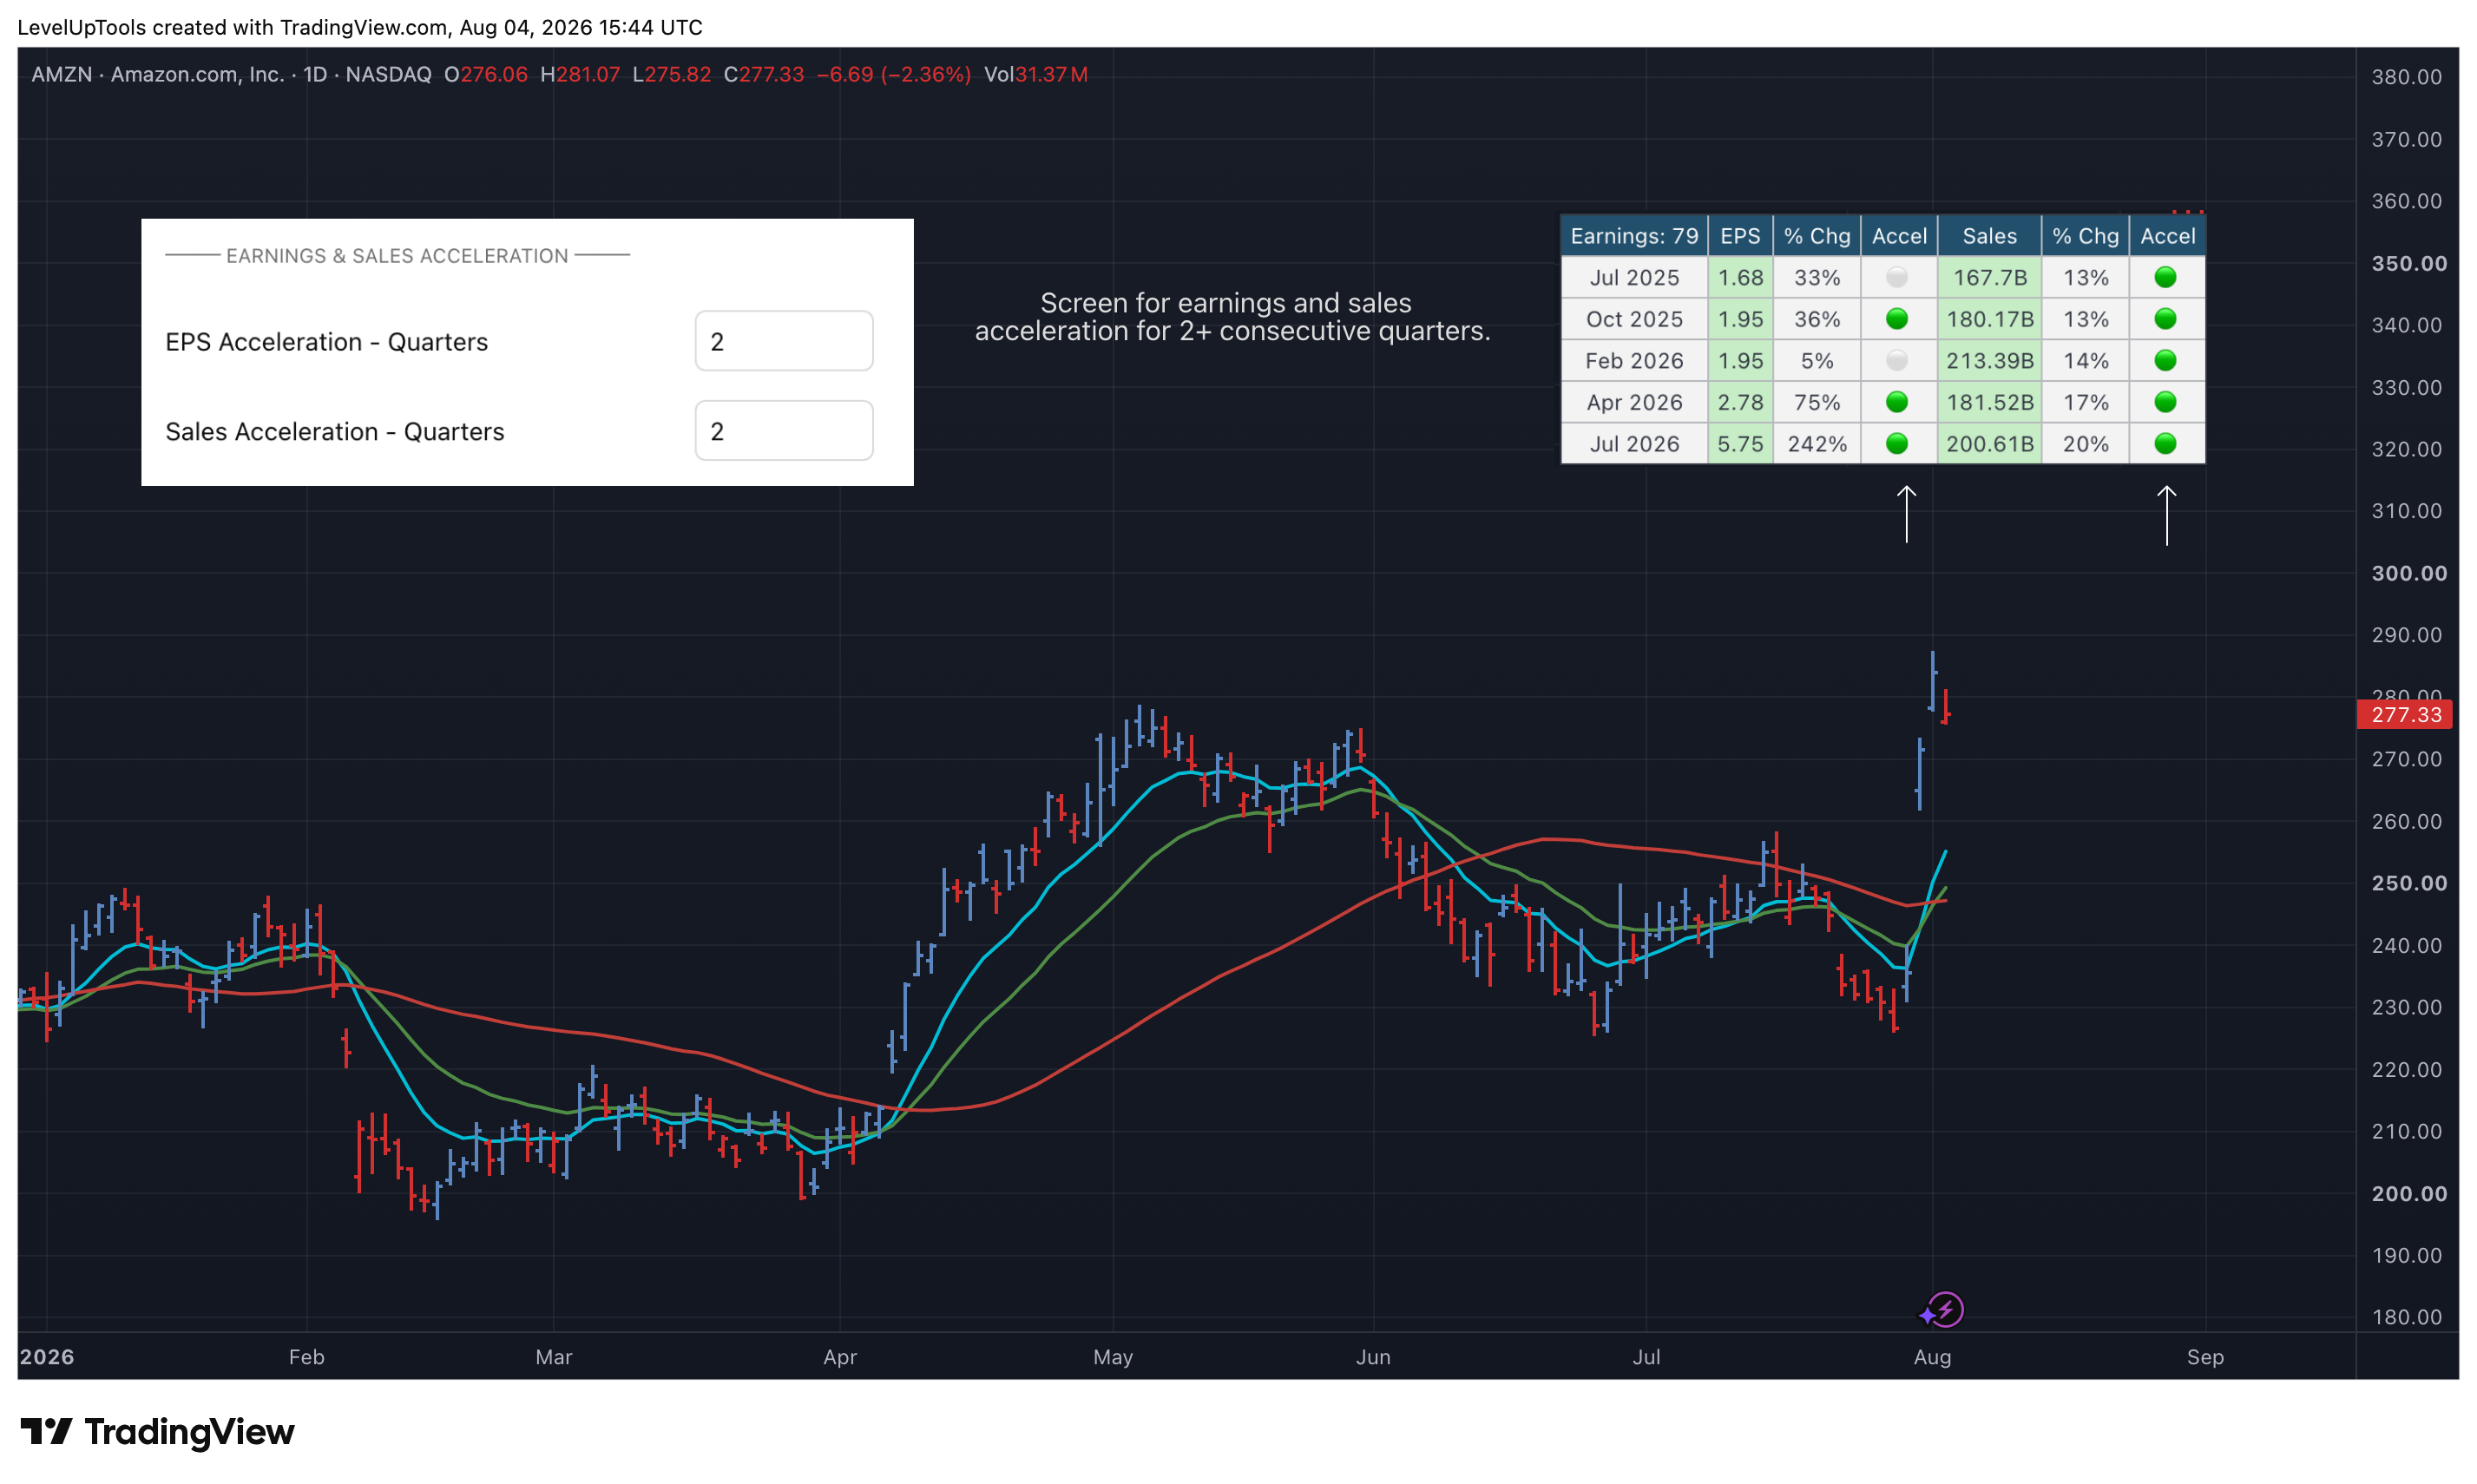Click the 5% EPS change cell

pyautogui.click(x=1817, y=361)
